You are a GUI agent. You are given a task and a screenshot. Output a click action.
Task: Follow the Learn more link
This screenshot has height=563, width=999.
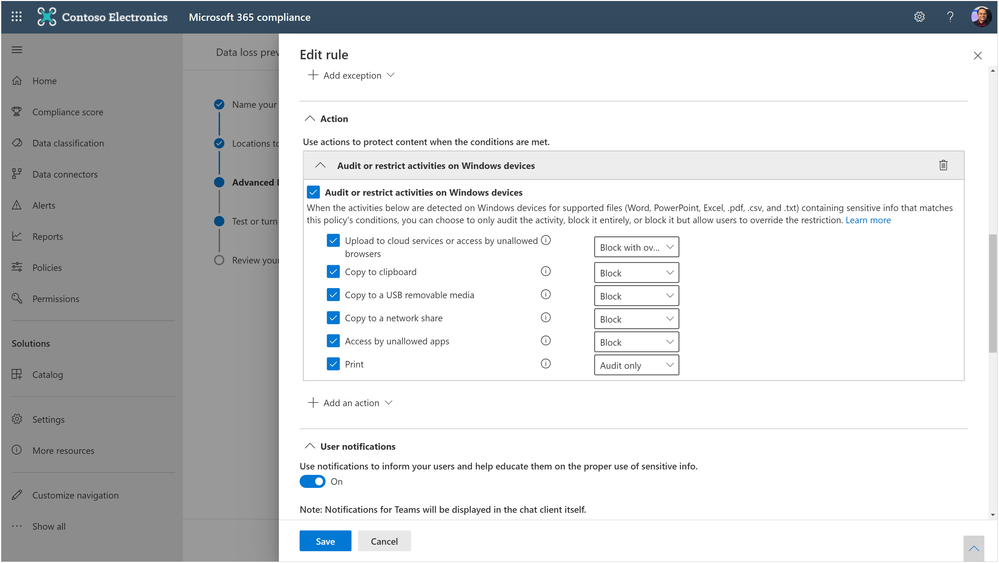[868, 220]
